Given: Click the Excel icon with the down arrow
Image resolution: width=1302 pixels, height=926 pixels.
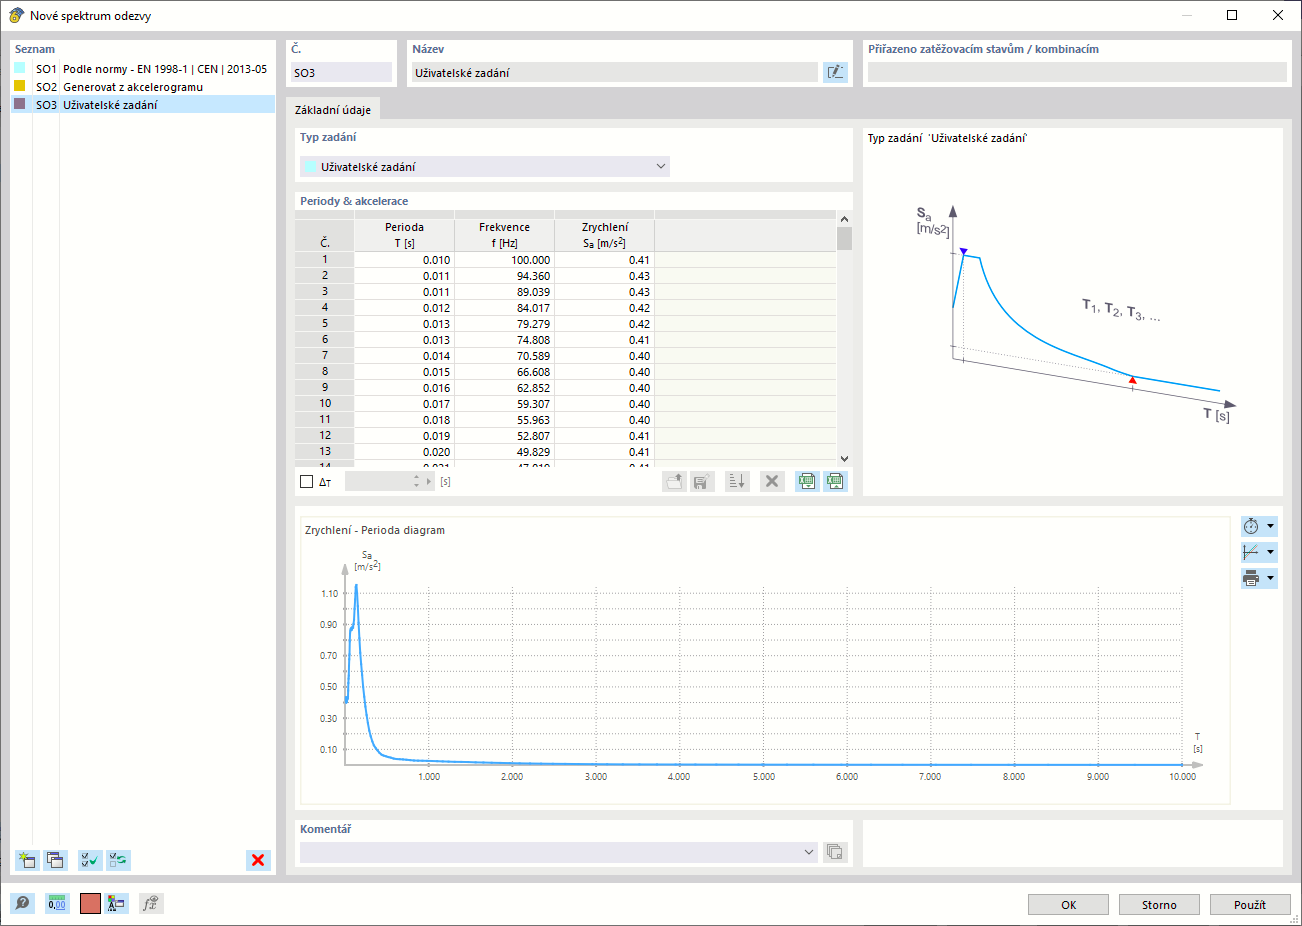Looking at the screenshot, I should tap(807, 481).
